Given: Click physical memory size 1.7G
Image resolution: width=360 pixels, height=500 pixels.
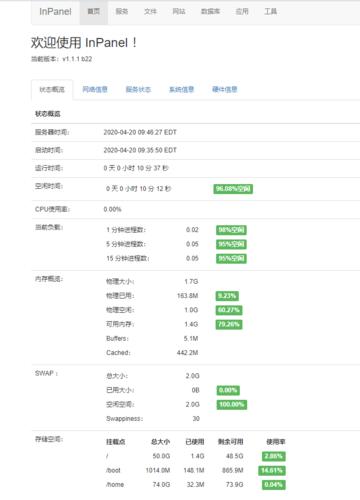Looking at the screenshot, I should tap(191, 282).
